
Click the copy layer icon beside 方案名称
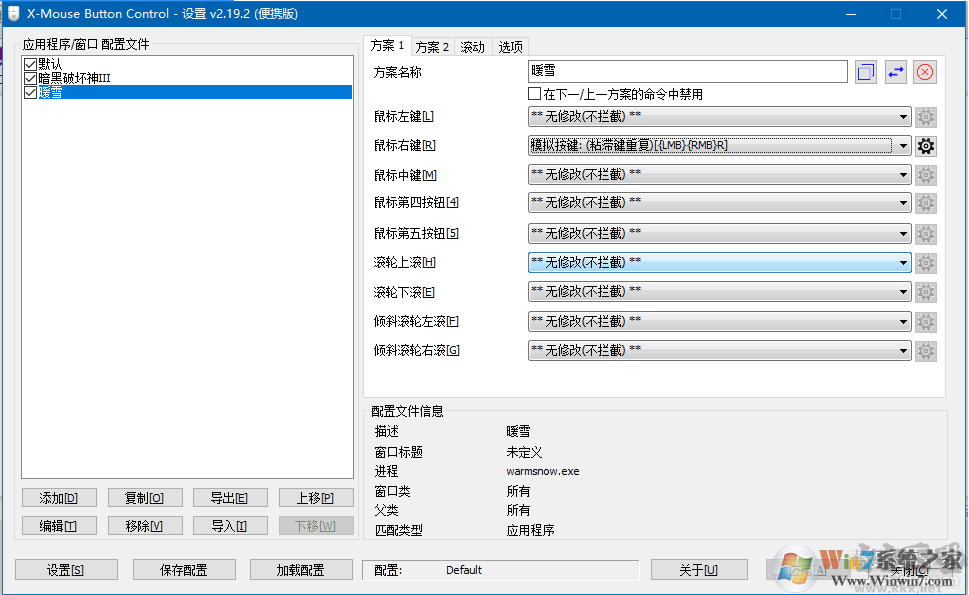[865, 71]
